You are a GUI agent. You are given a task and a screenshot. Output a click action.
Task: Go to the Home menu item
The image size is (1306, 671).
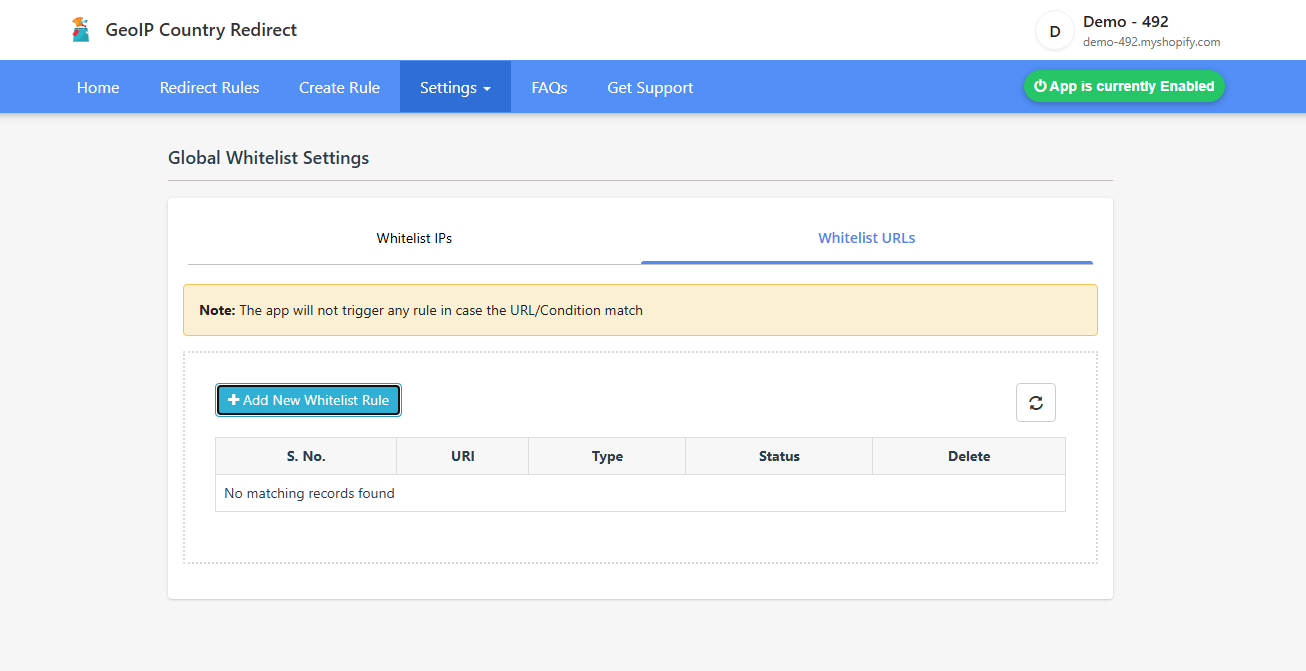98,88
